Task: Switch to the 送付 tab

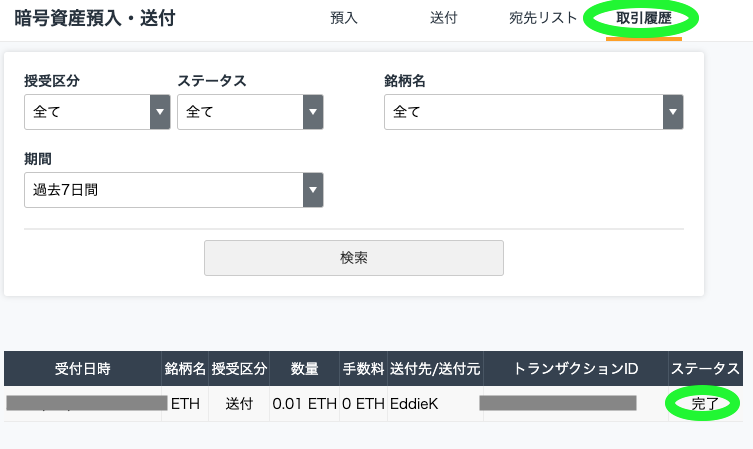Action: (443, 18)
